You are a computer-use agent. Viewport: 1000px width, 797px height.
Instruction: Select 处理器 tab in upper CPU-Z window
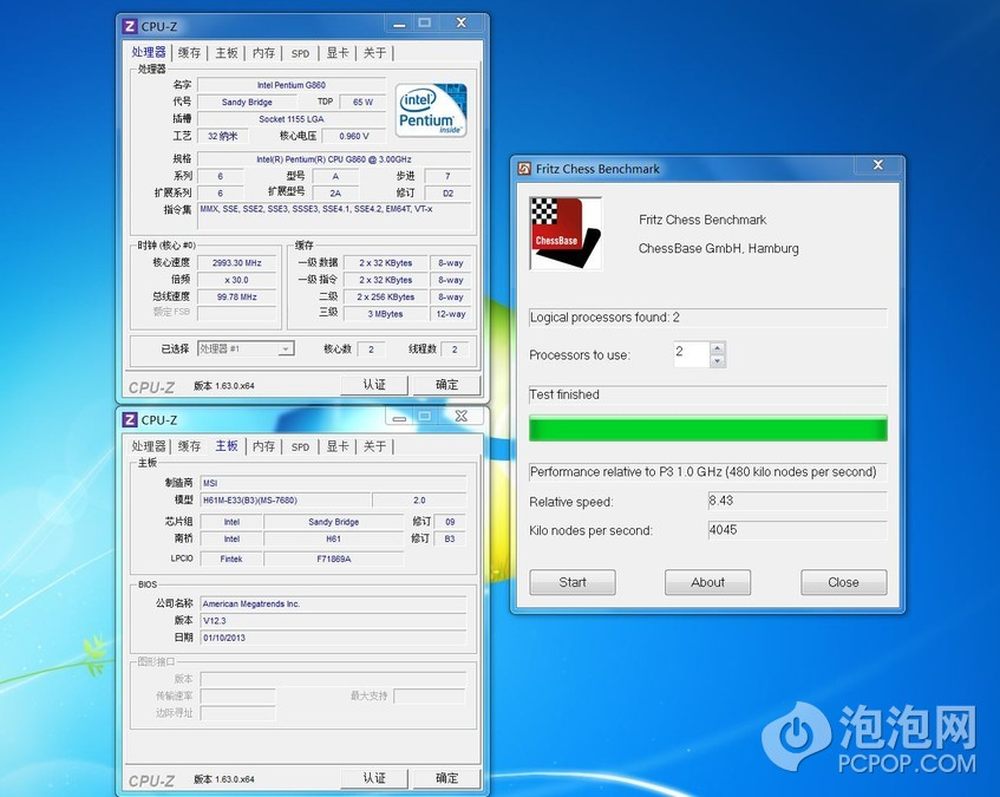pyautogui.click(x=149, y=52)
